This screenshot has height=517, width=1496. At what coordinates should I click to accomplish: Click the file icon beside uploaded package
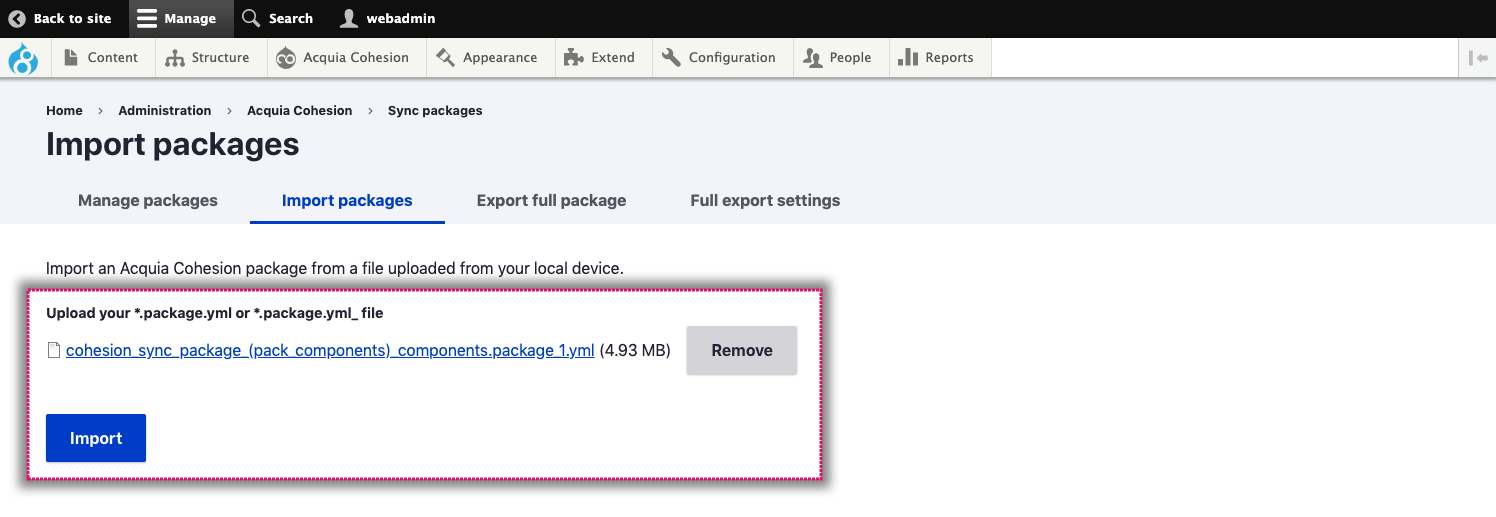point(54,350)
